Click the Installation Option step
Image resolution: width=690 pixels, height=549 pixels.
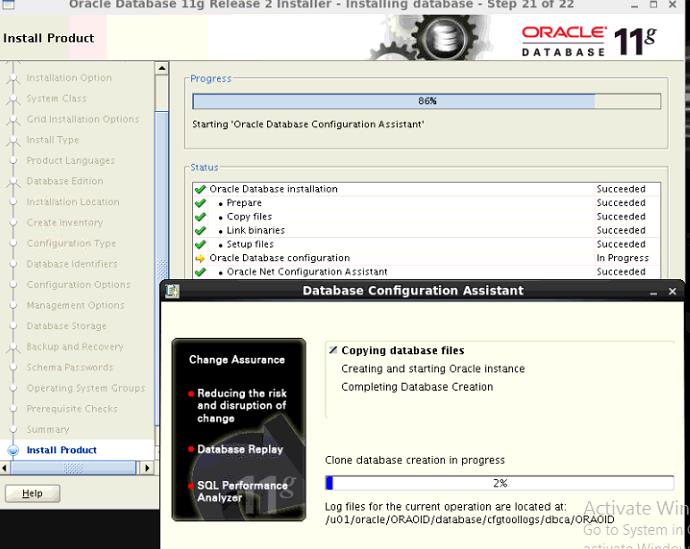(x=69, y=78)
